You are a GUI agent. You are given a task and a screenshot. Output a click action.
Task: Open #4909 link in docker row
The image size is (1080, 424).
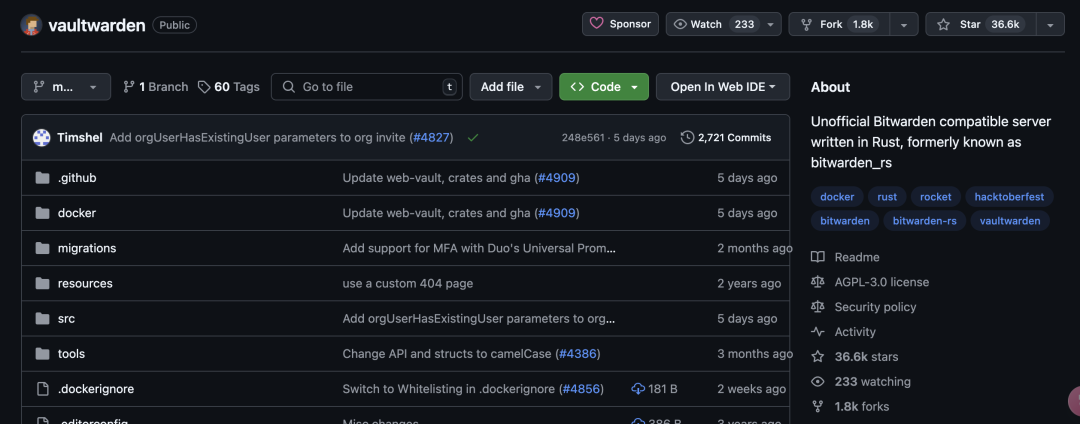click(x=557, y=213)
